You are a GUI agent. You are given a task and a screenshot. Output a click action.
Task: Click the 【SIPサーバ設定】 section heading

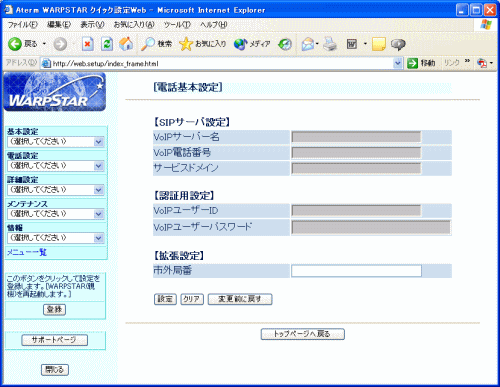192,122
